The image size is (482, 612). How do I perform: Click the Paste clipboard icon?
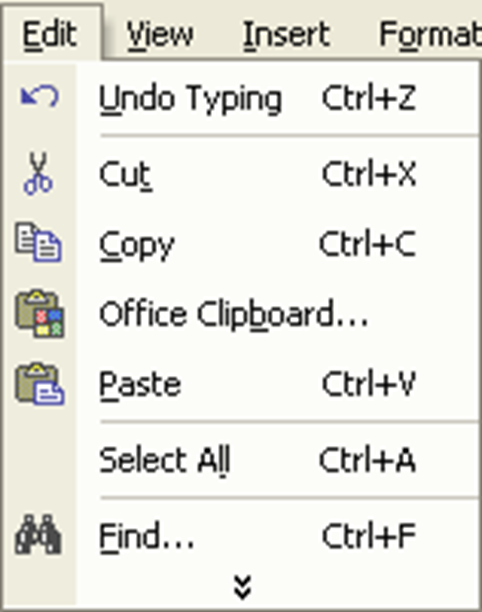(x=39, y=384)
